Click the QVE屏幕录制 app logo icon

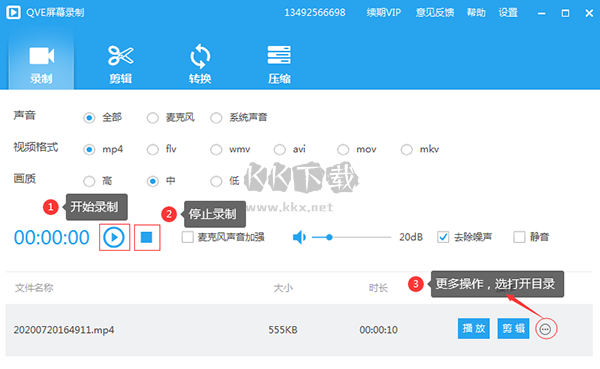[x=13, y=12]
